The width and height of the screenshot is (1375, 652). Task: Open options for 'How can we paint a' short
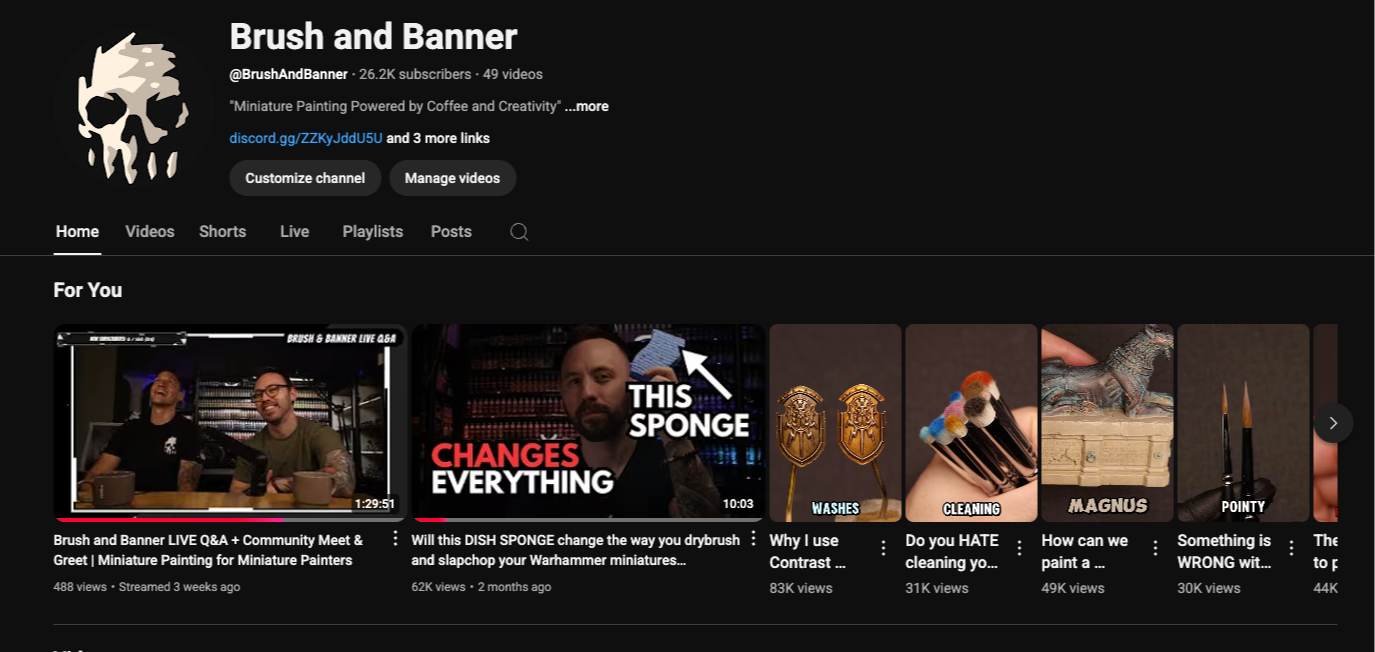coord(1155,548)
